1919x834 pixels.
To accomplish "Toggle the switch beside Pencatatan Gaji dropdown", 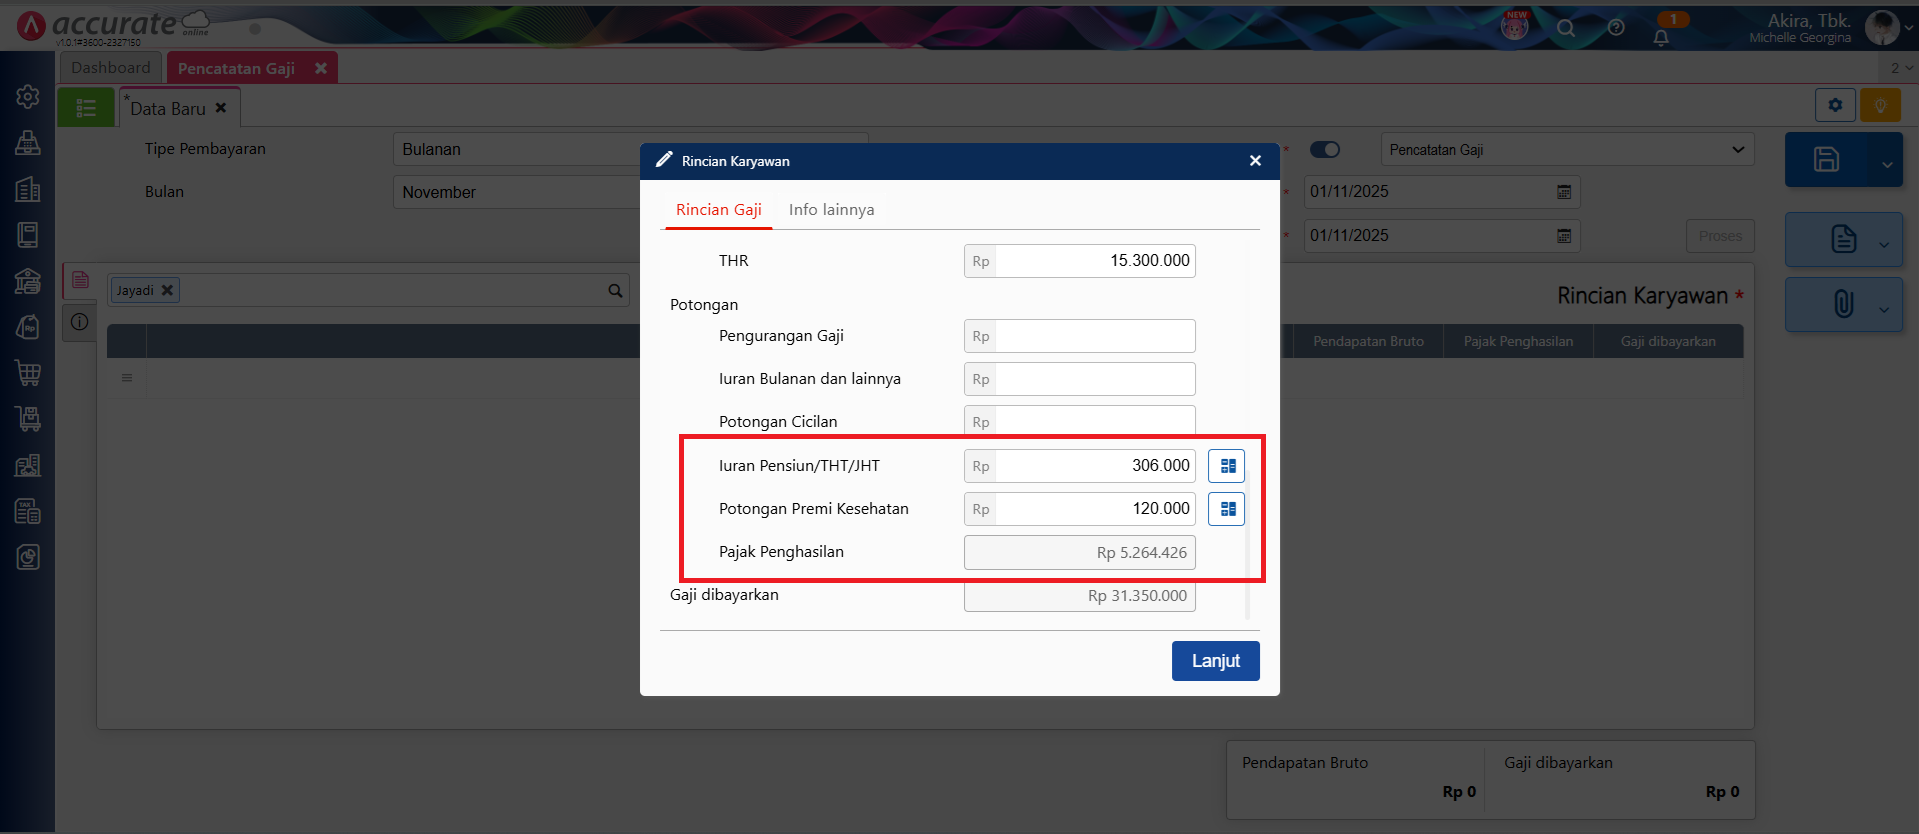I will (x=1325, y=150).
